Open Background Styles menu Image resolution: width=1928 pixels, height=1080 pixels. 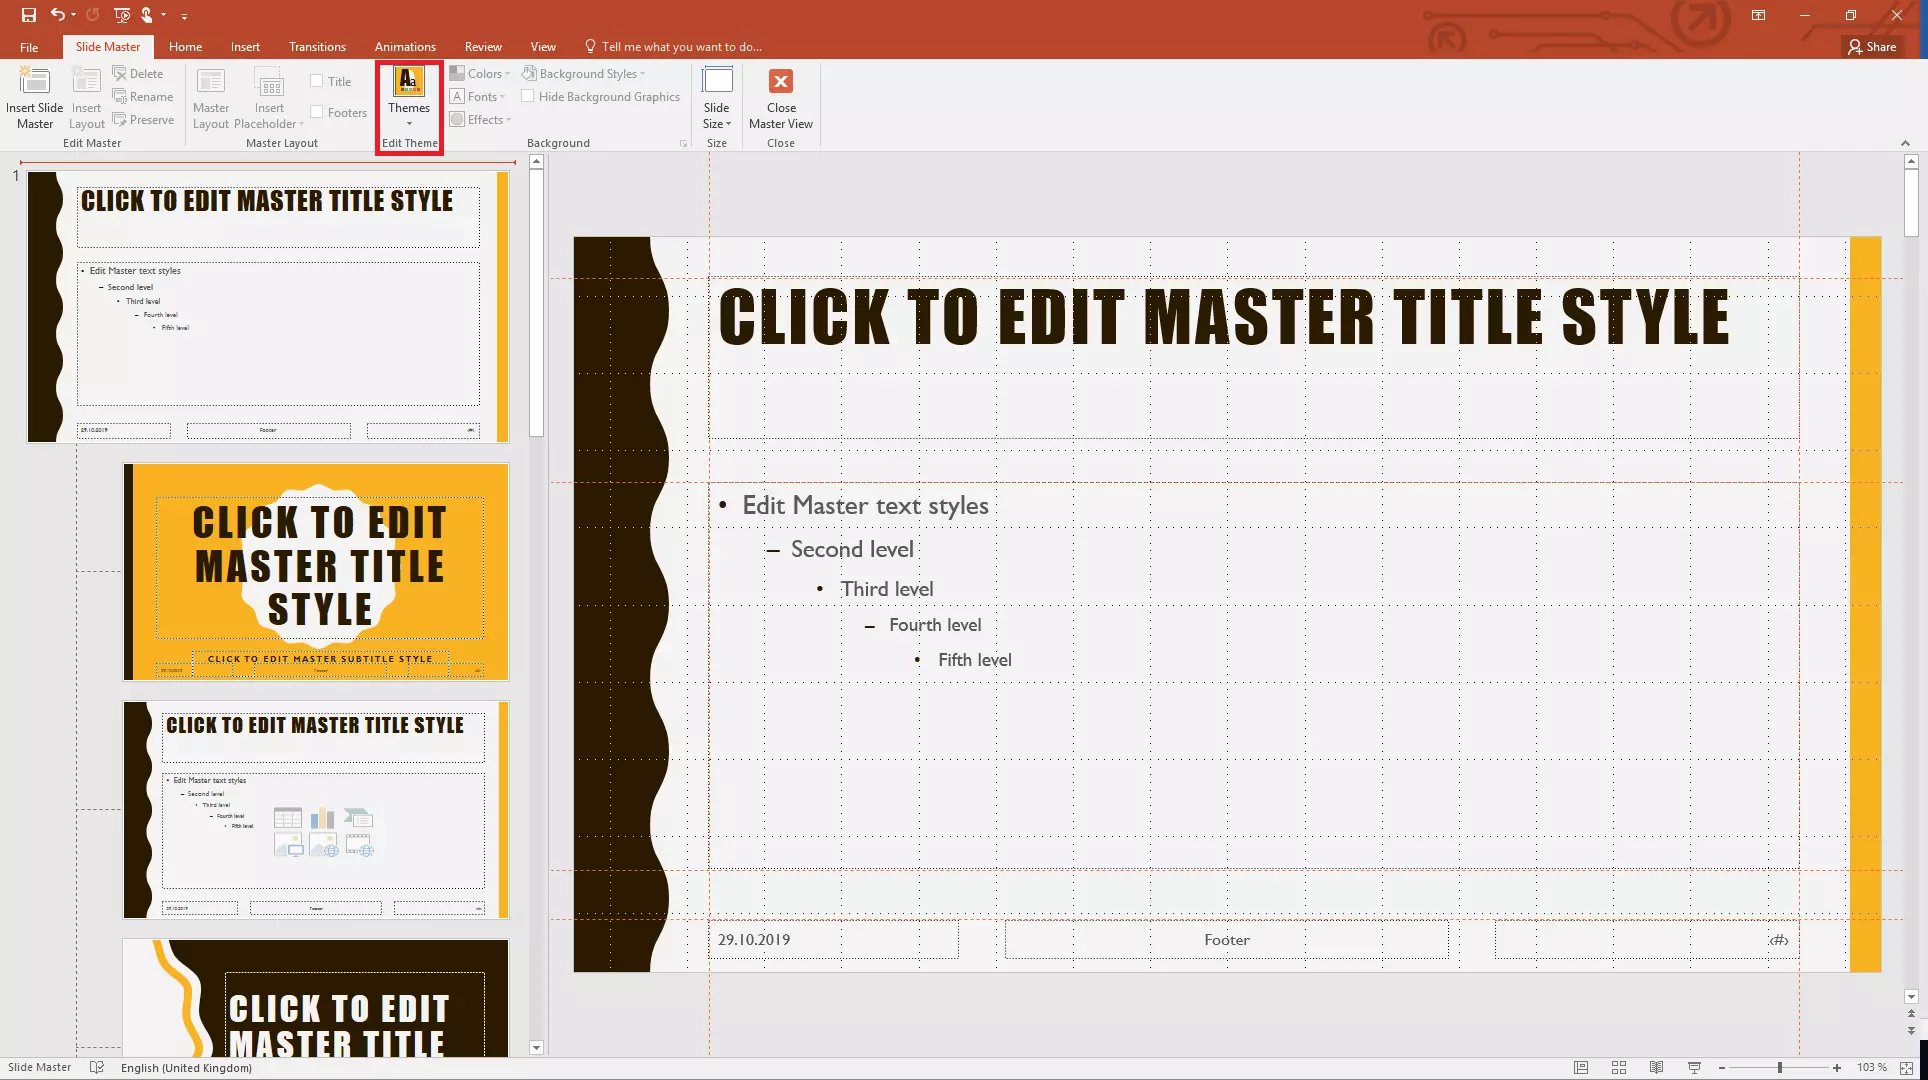(x=588, y=73)
